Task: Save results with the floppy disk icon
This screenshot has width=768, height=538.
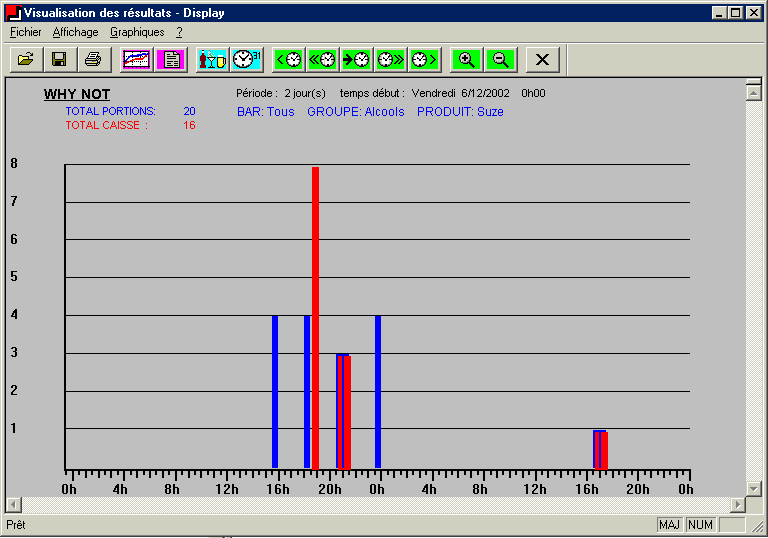Action: (x=59, y=59)
